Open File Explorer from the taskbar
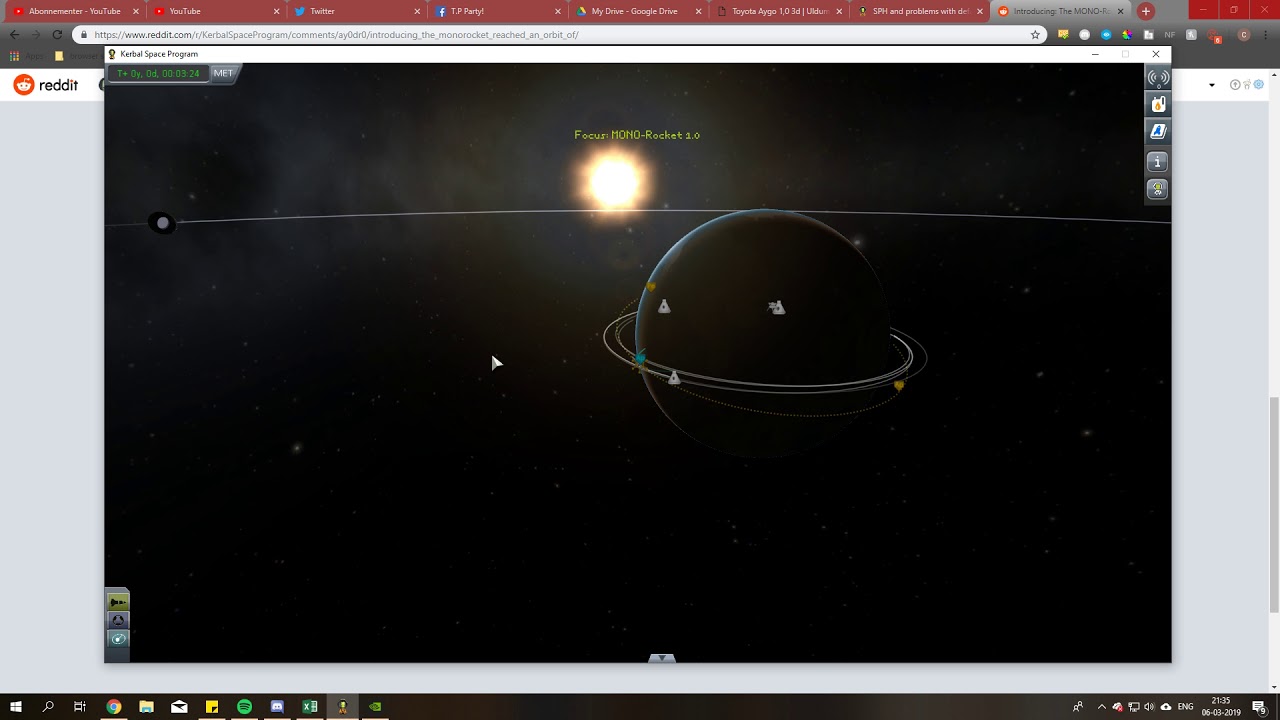 tap(146, 707)
